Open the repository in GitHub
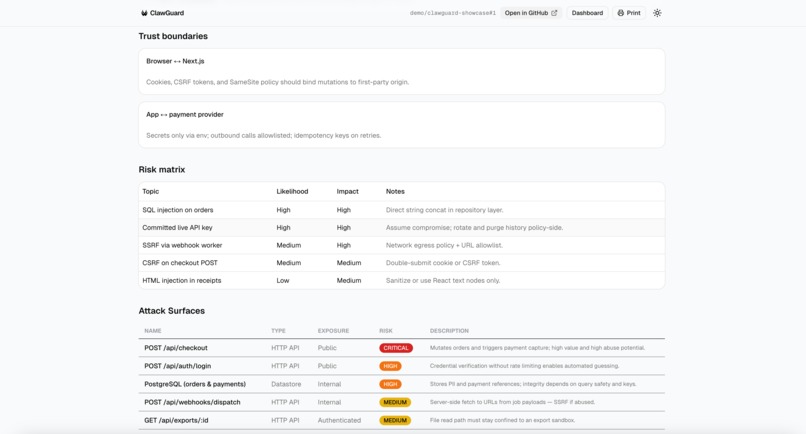The image size is (806, 434). coord(530,13)
